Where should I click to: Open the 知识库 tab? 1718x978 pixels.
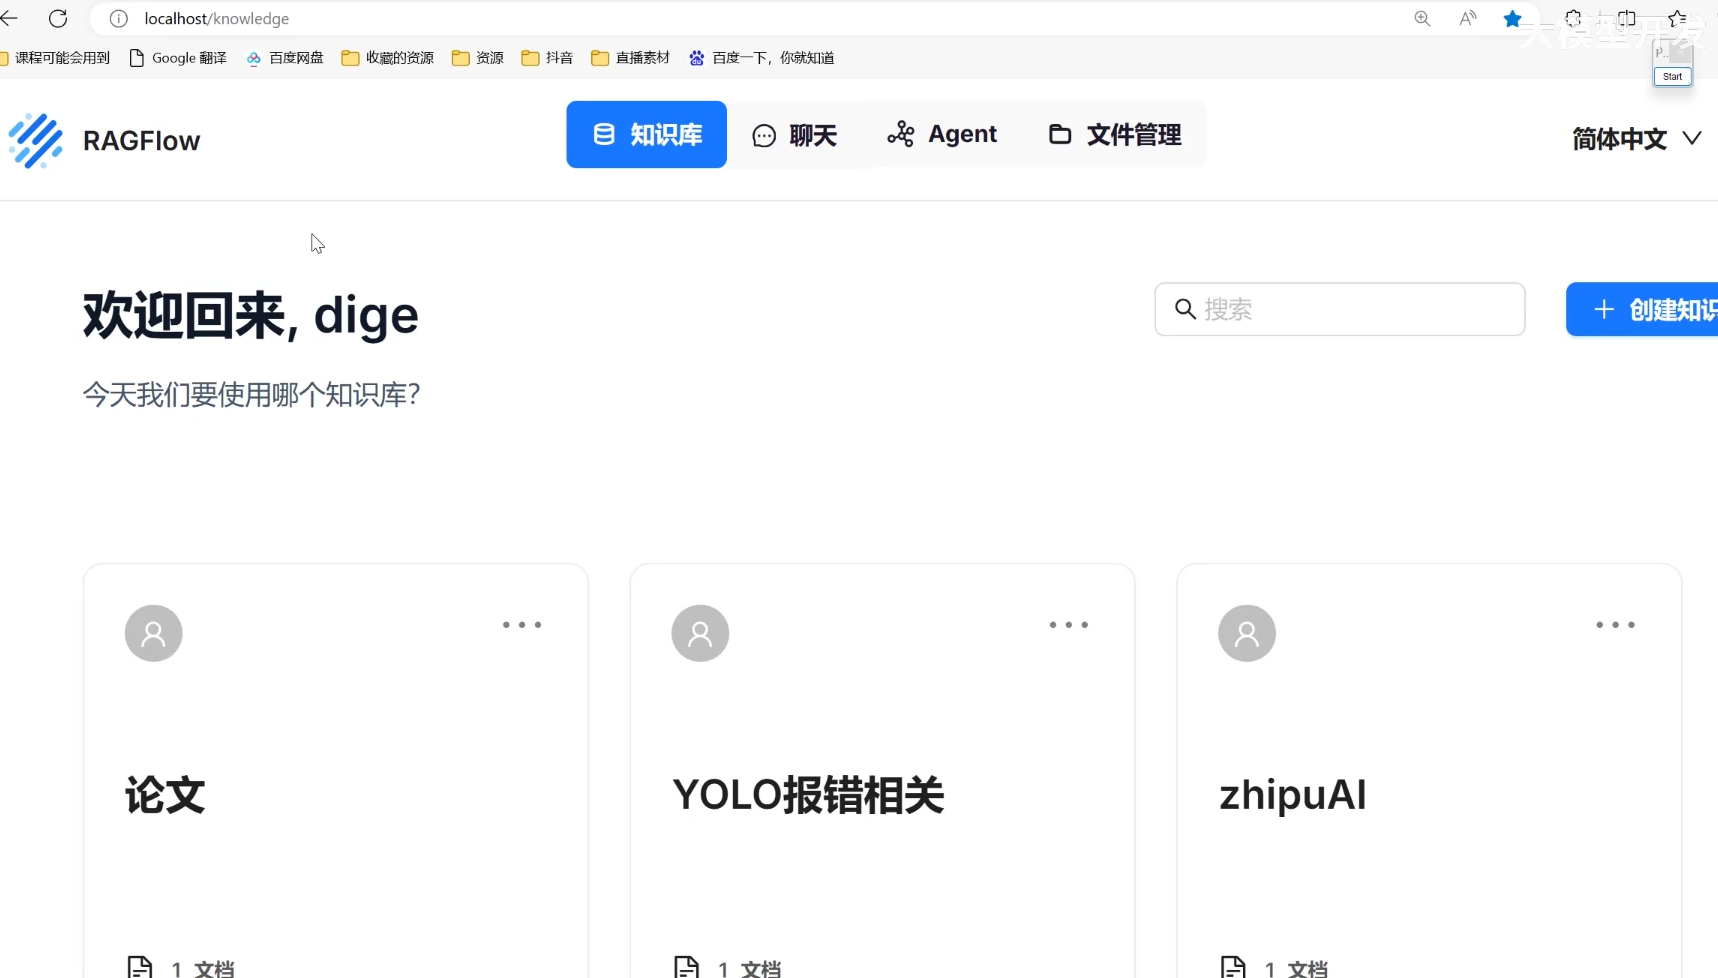[x=647, y=134]
